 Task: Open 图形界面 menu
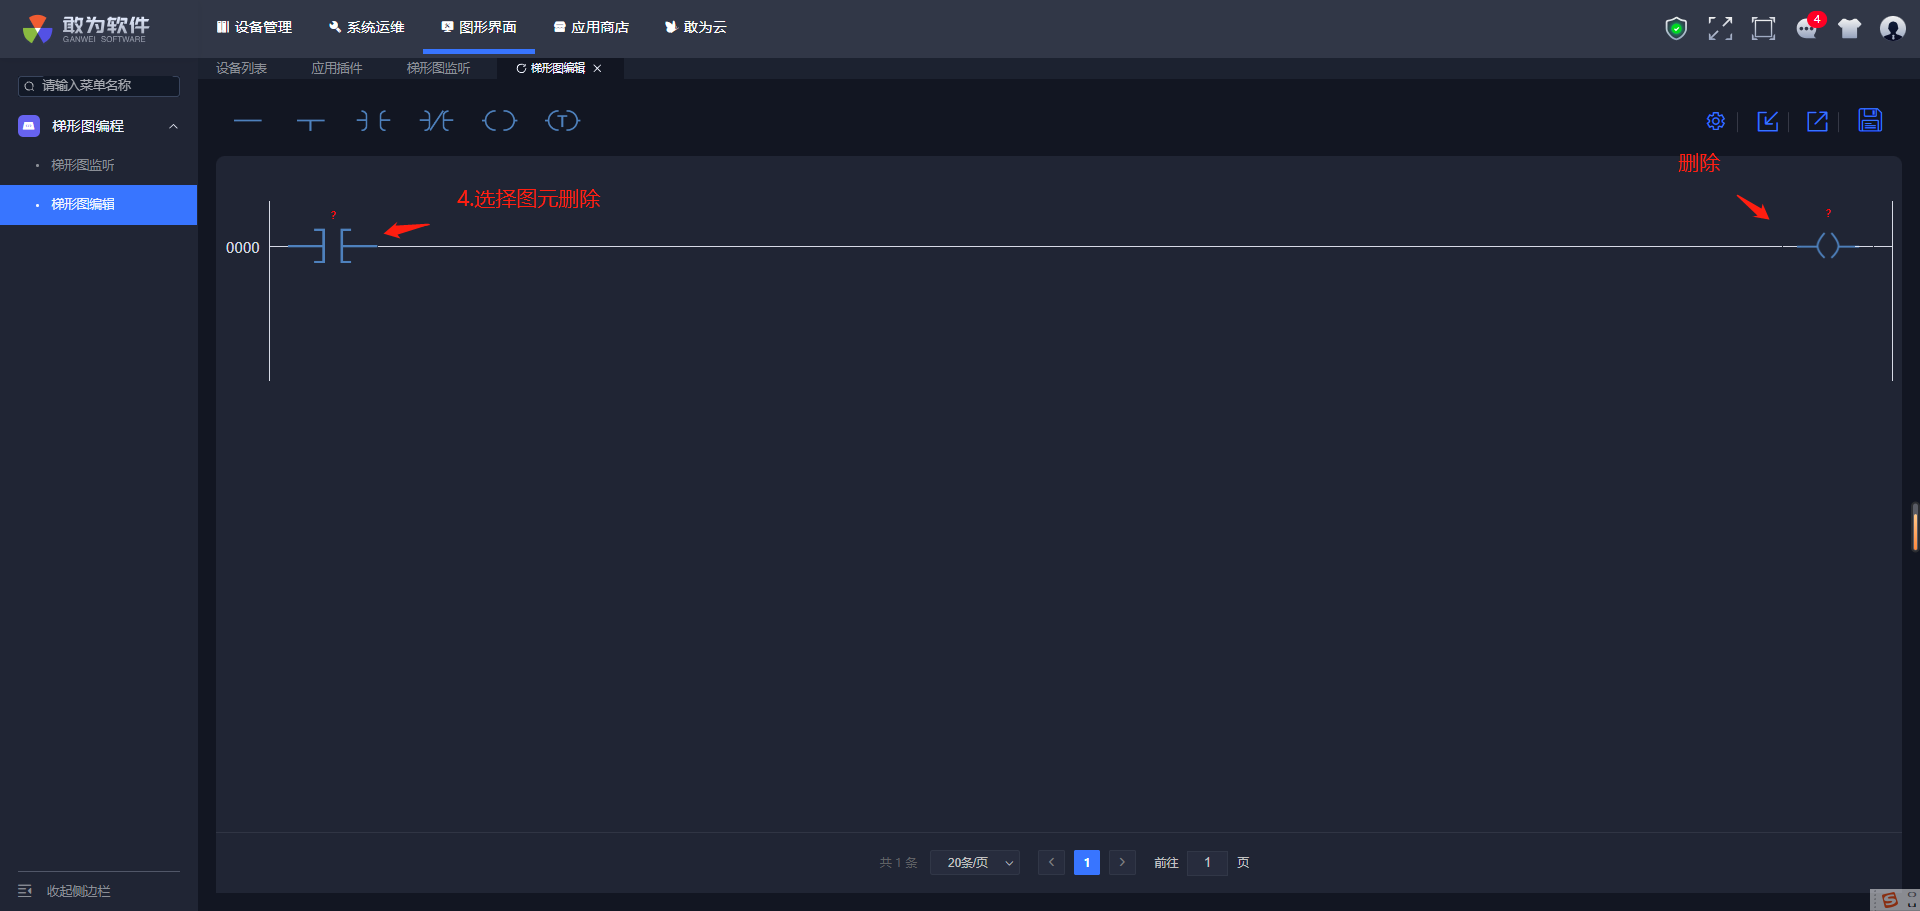pos(479,27)
